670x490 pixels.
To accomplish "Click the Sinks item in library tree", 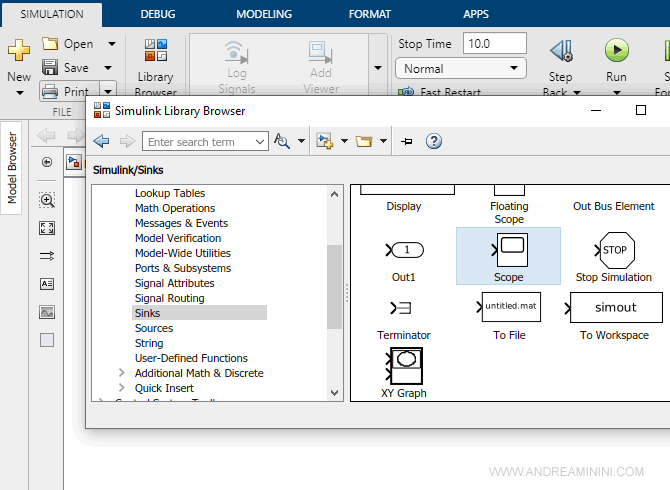I will pyautogui.click(x=200, y=313).
